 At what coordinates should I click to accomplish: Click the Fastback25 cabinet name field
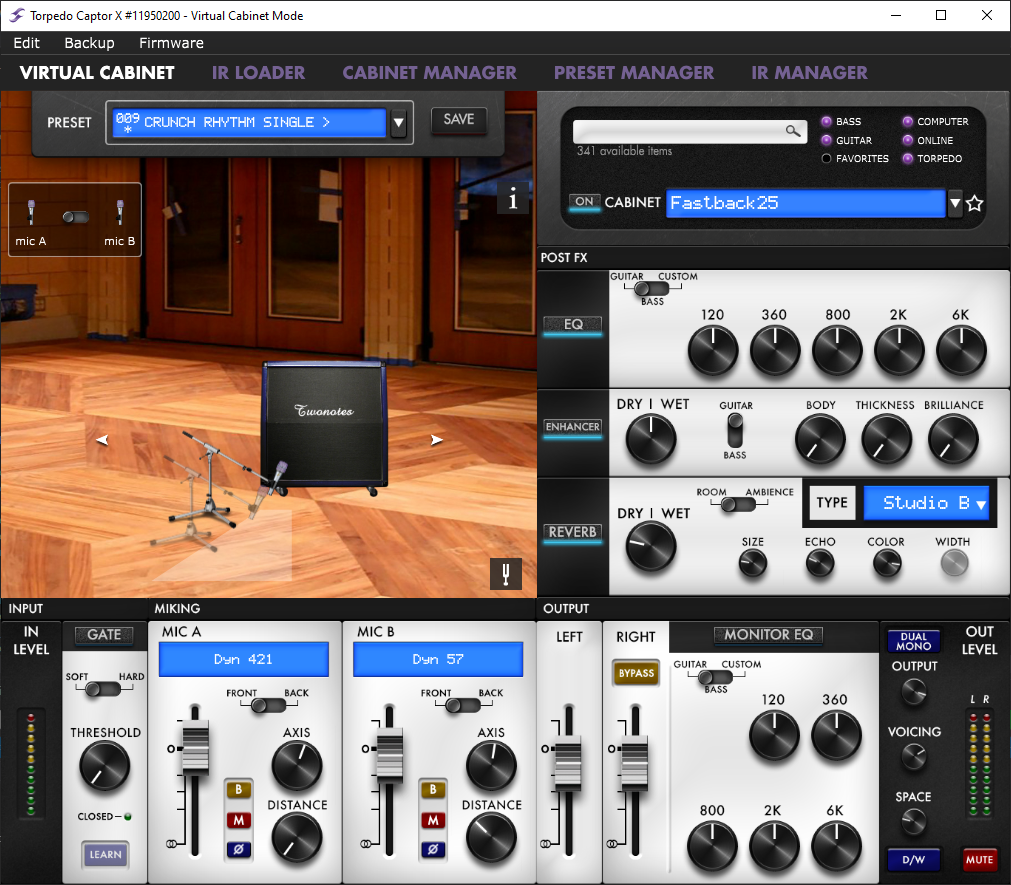point(805,204)
